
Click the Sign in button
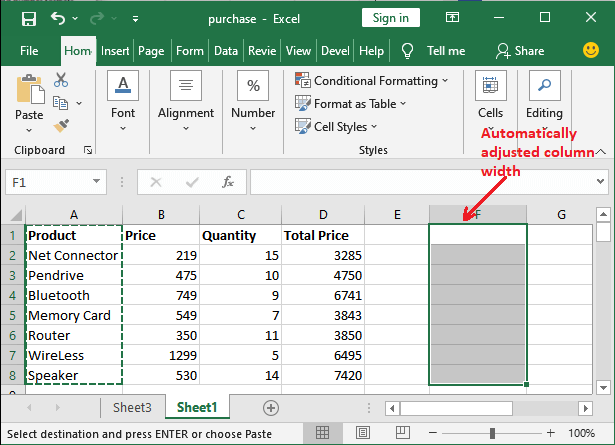[x=390, y=18]
